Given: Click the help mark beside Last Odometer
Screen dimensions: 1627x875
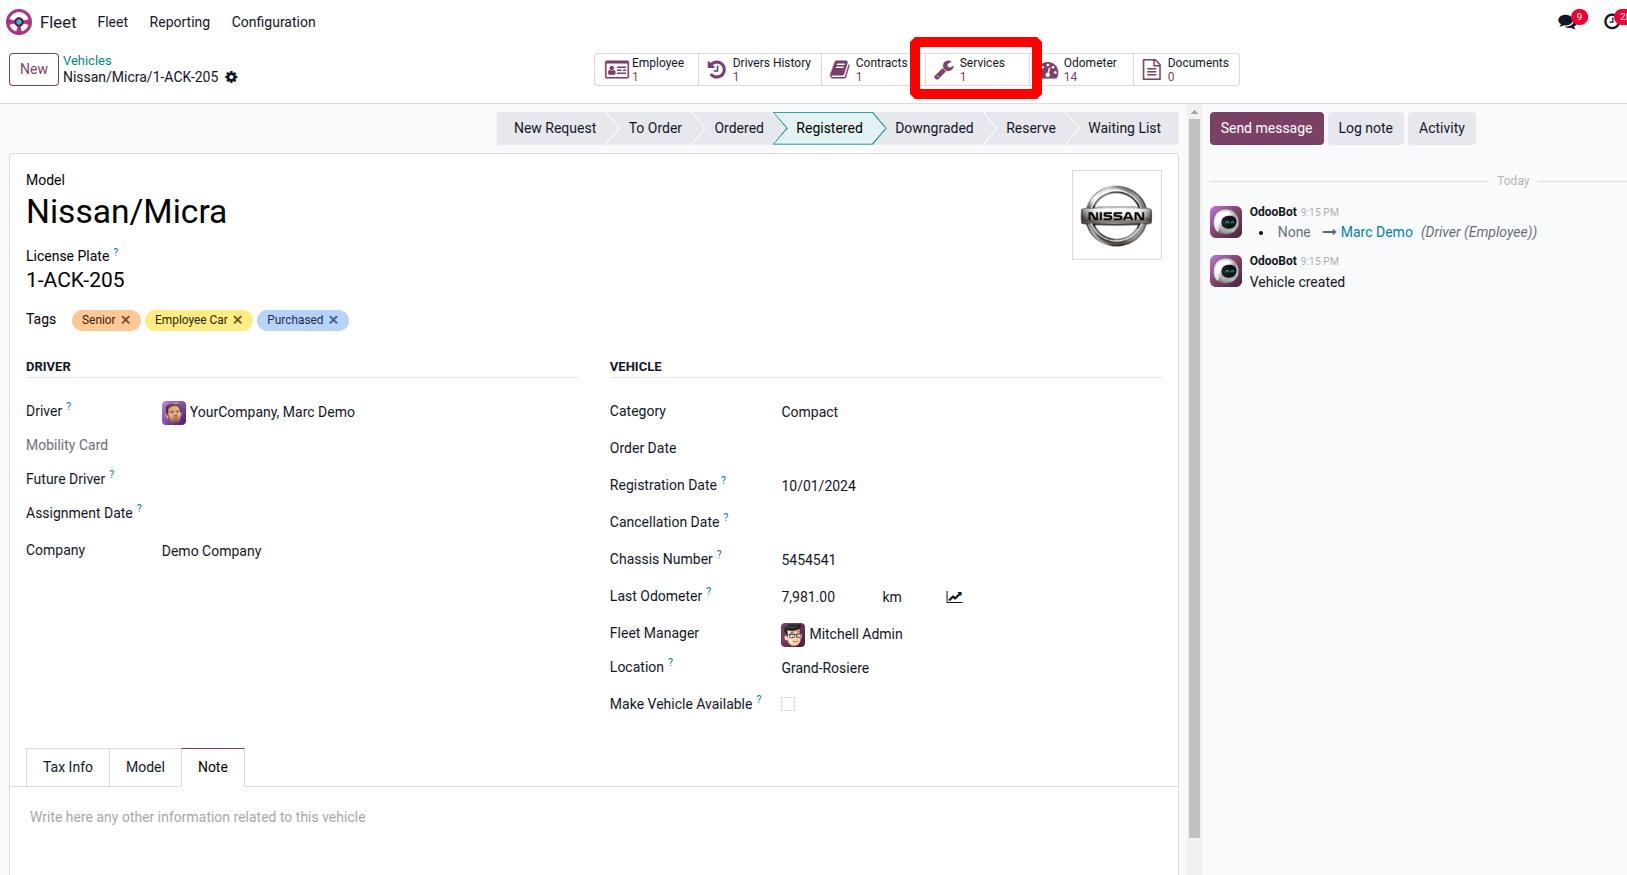Looking at the screenshot, I should pos(709,592).
